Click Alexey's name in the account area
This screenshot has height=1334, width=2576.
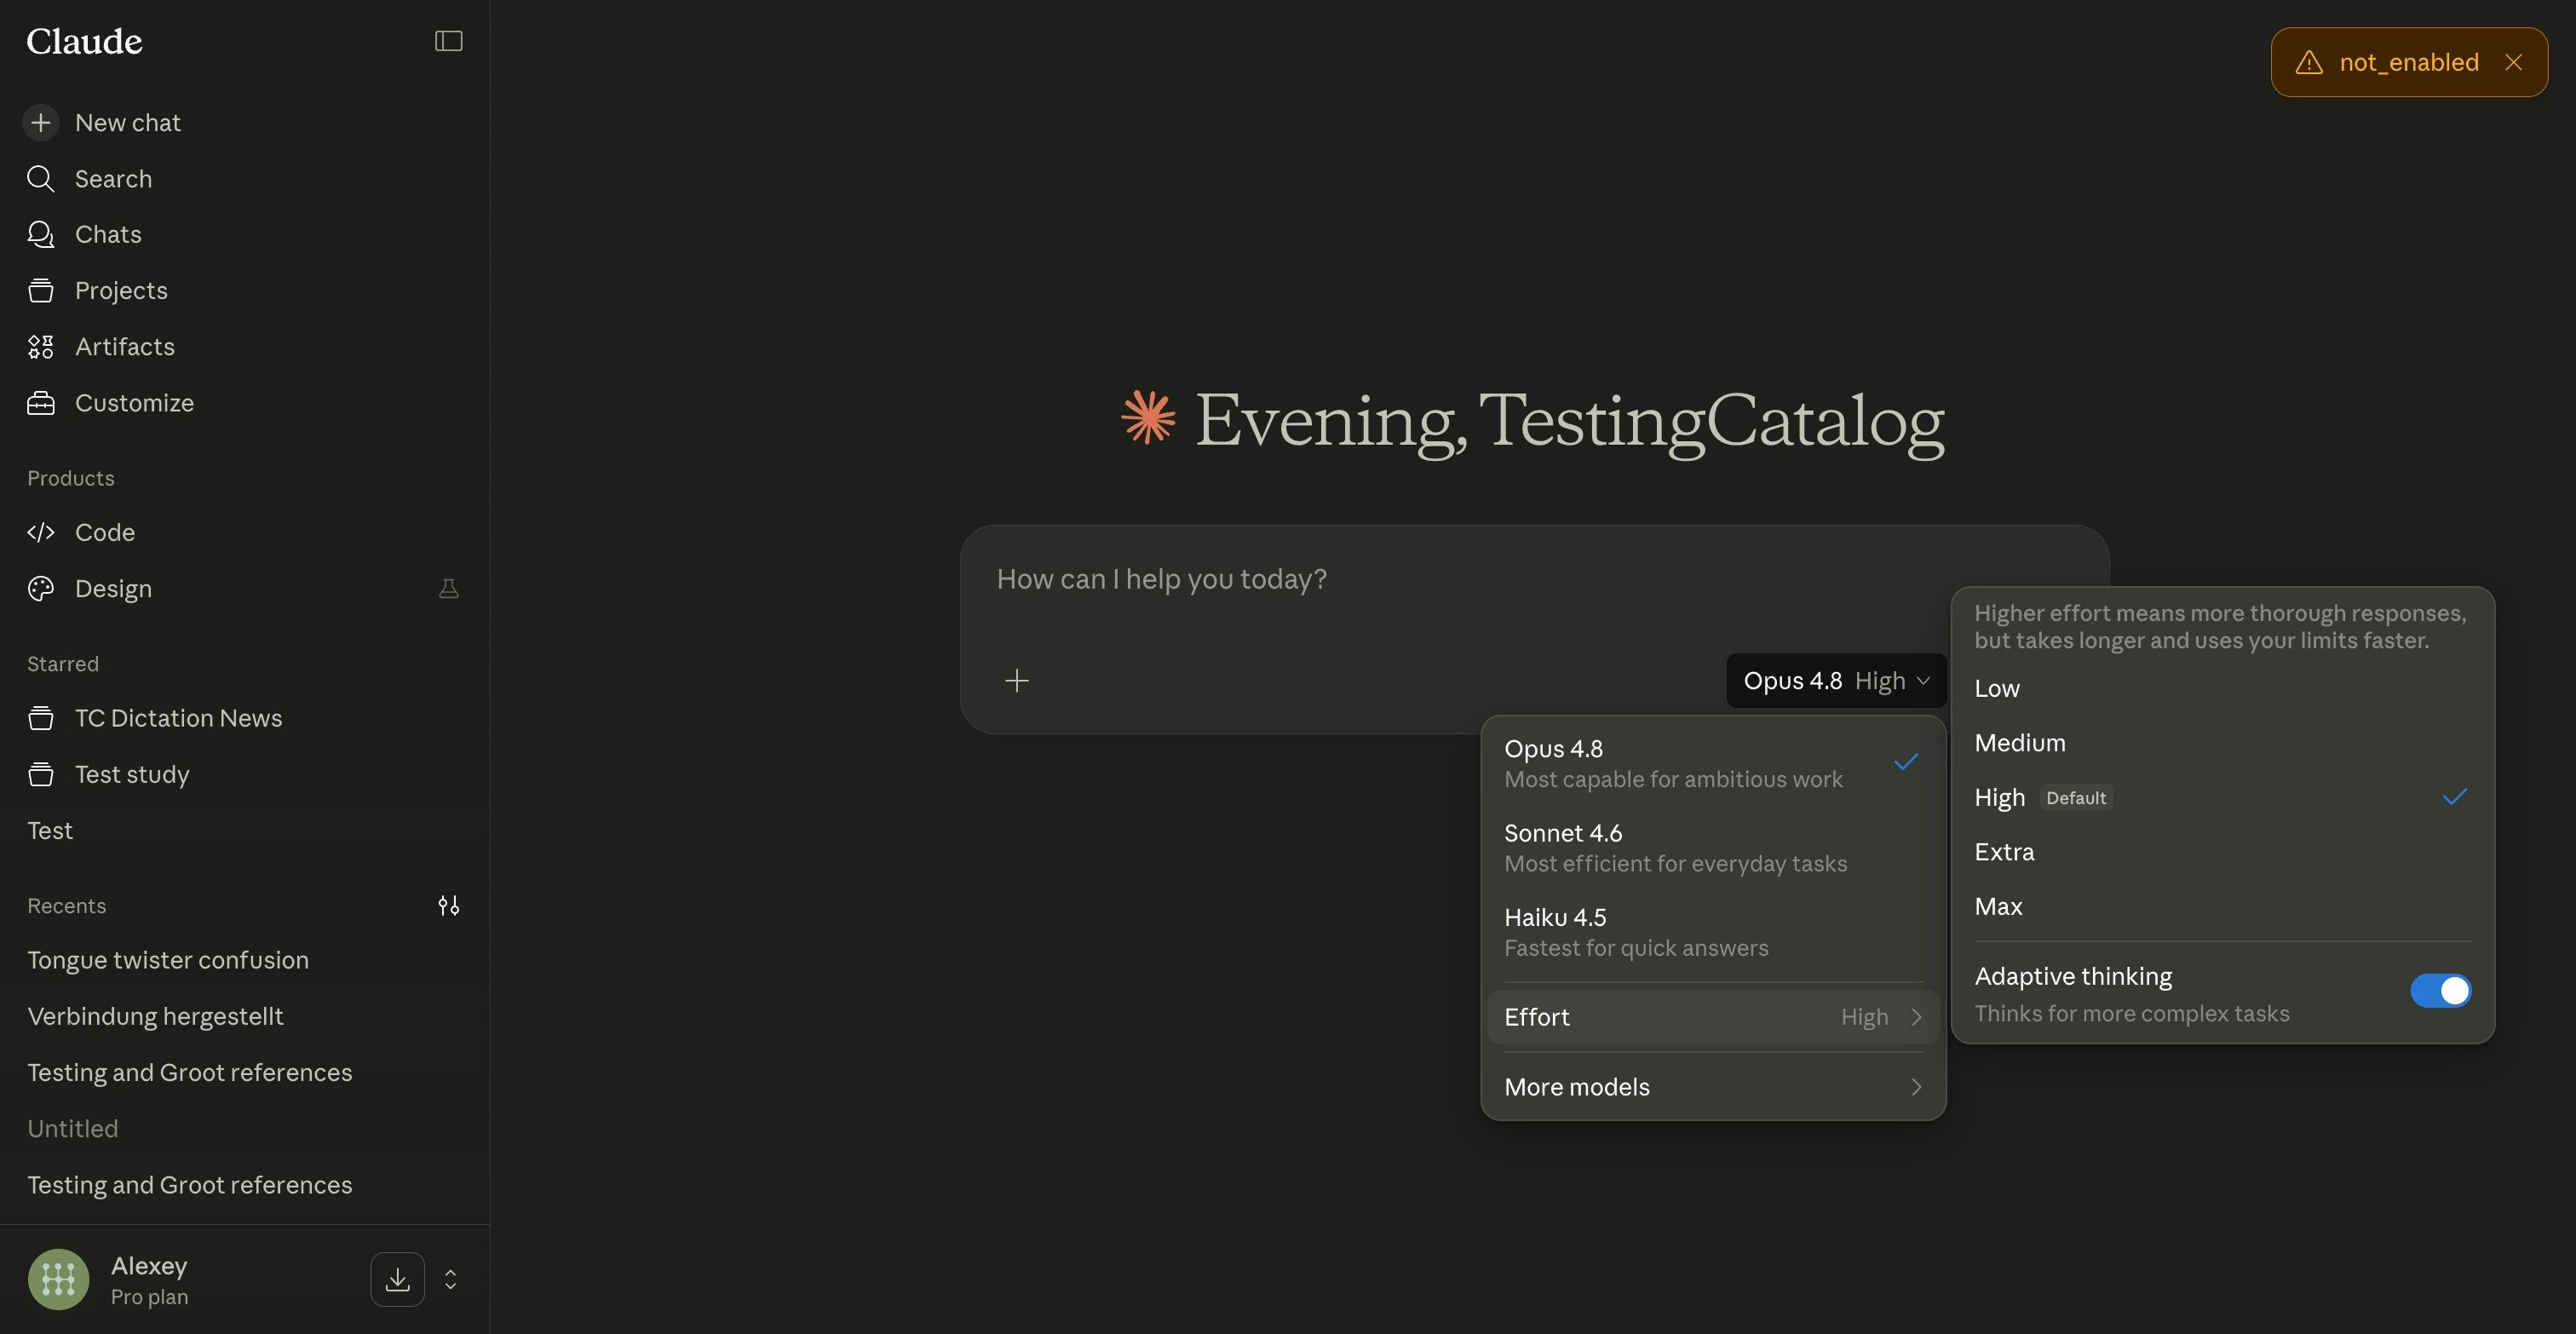click(x=149, y=1265)
